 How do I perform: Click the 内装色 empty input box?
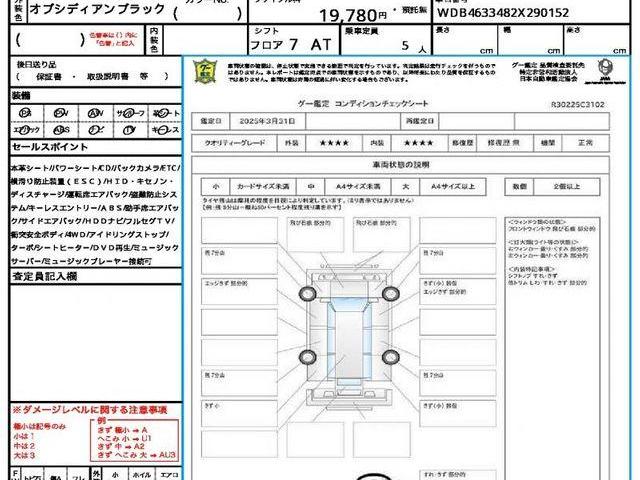tap(203, 40)
